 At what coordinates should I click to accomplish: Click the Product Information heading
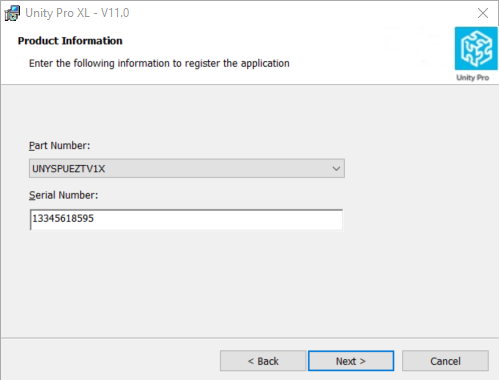point(70,41)
